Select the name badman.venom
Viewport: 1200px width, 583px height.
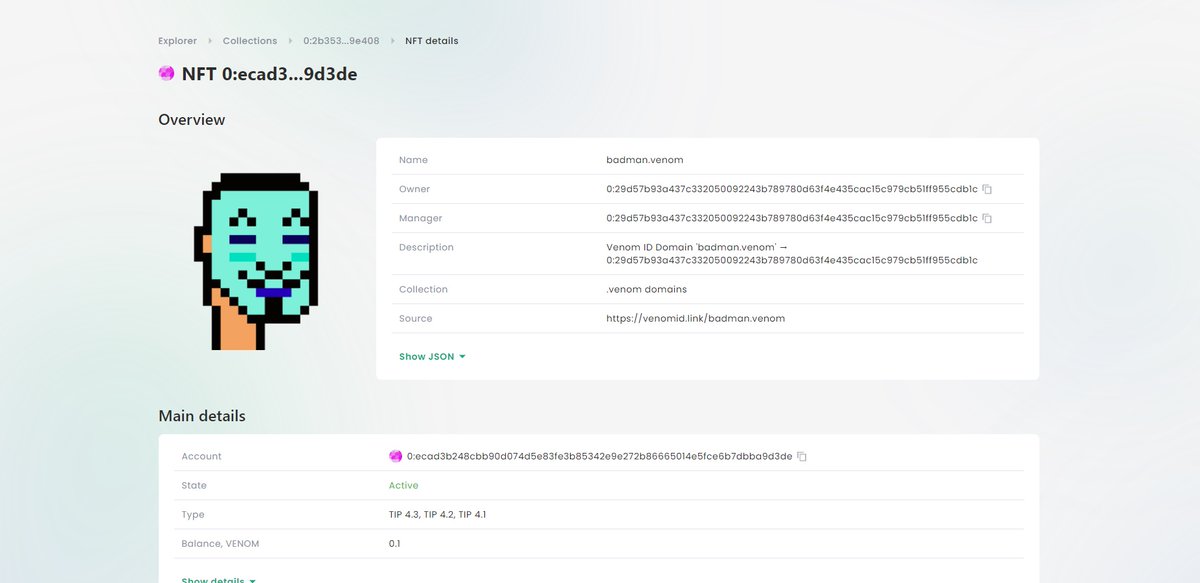point(645,160)
